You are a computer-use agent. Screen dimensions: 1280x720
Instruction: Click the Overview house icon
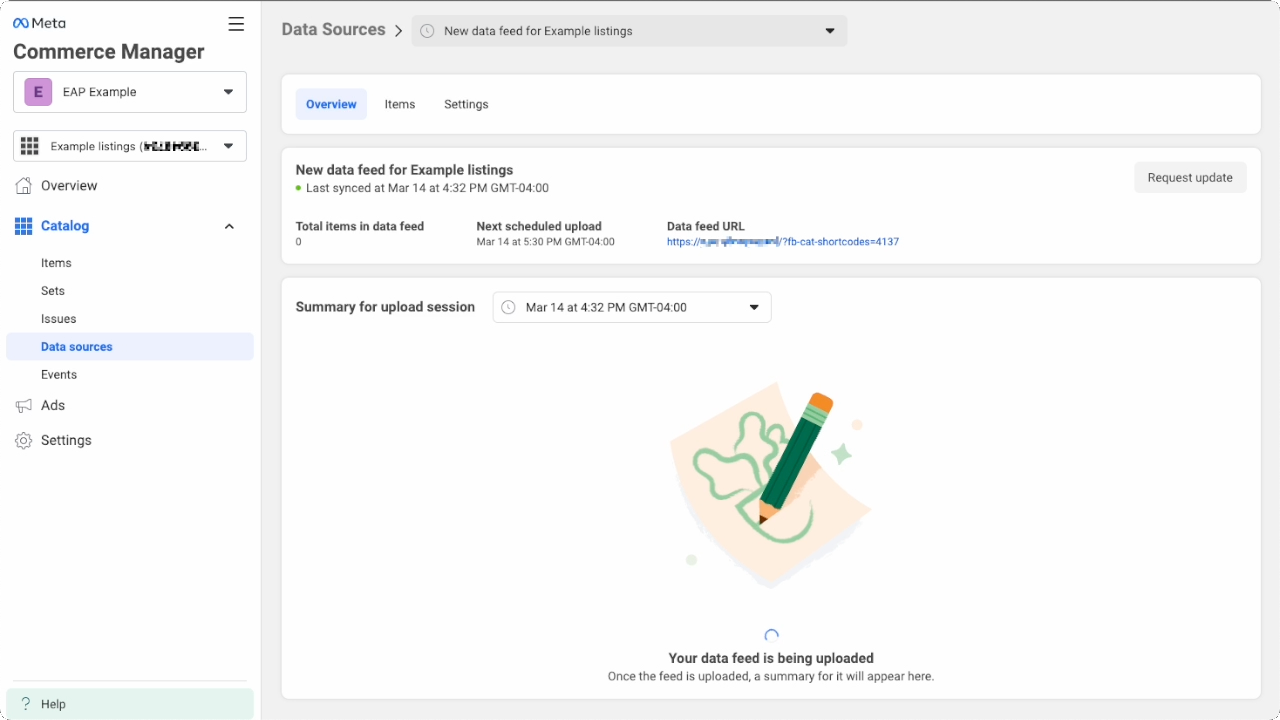(x=24, y=185)
